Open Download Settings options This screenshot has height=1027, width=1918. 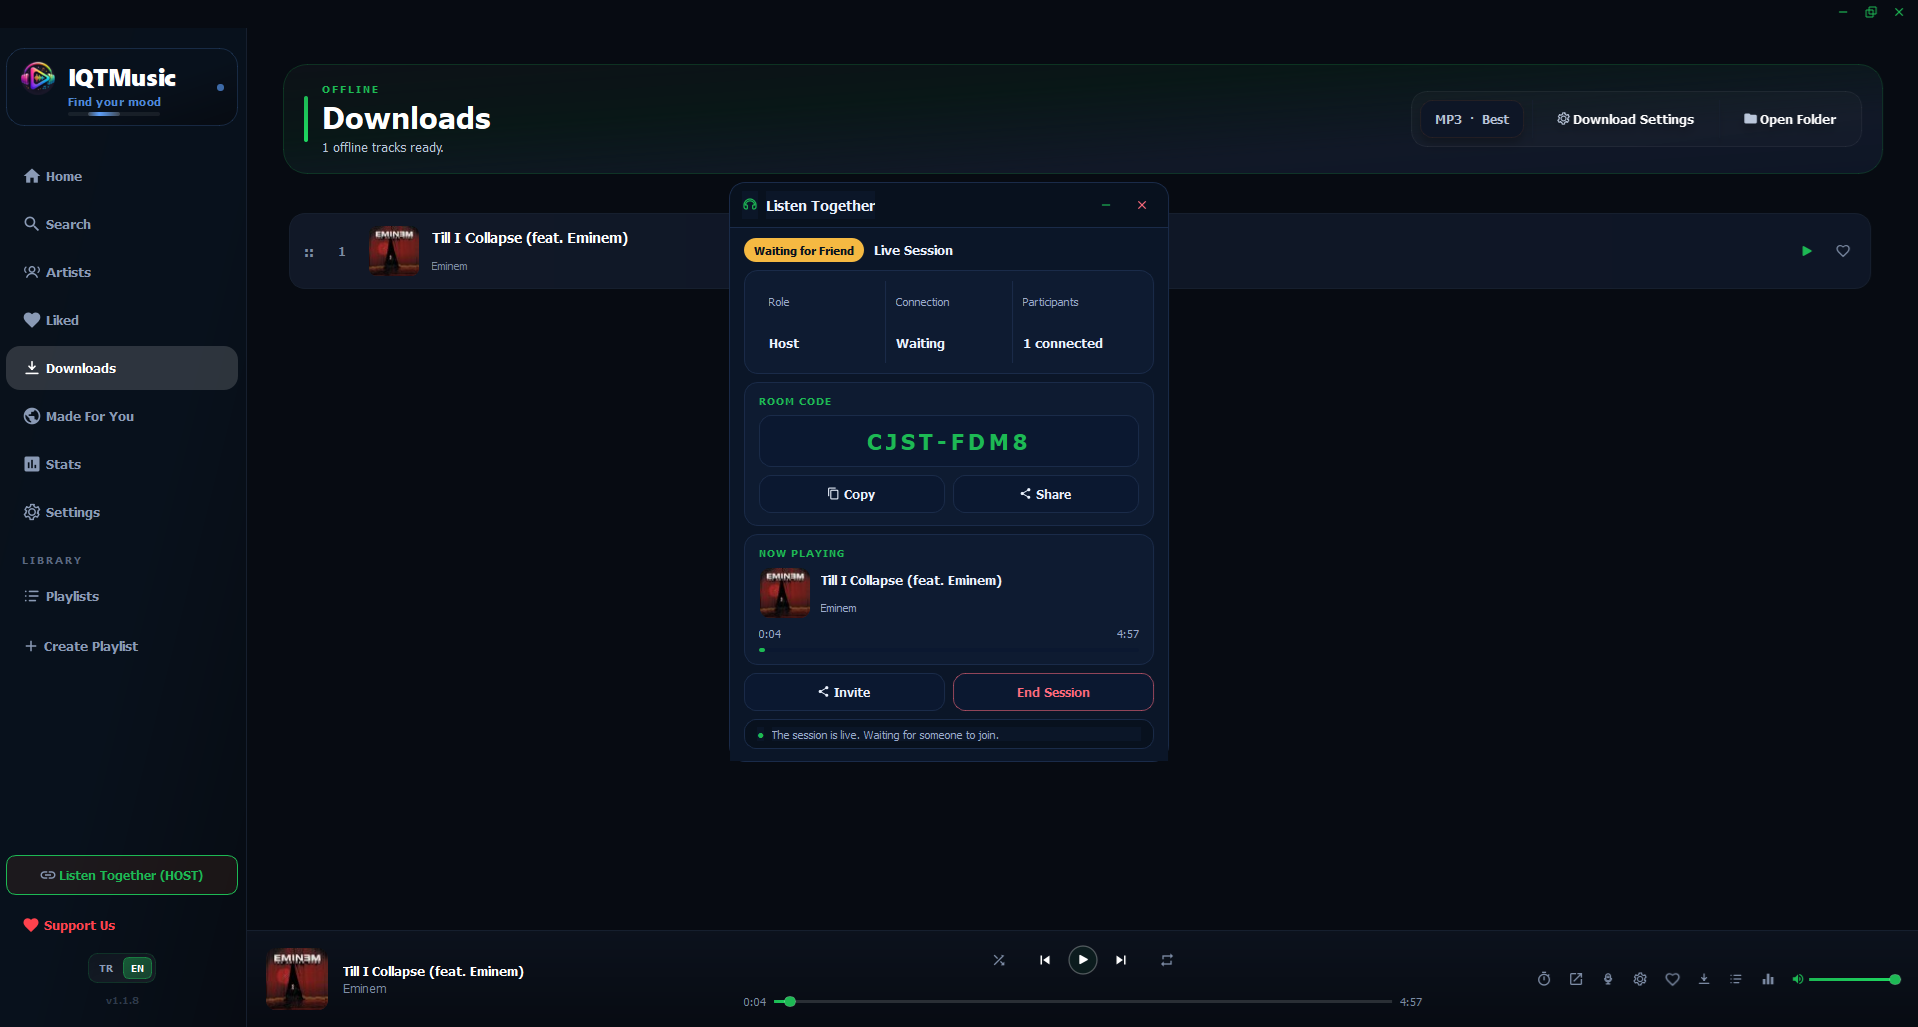click(x=1625, y=119)
